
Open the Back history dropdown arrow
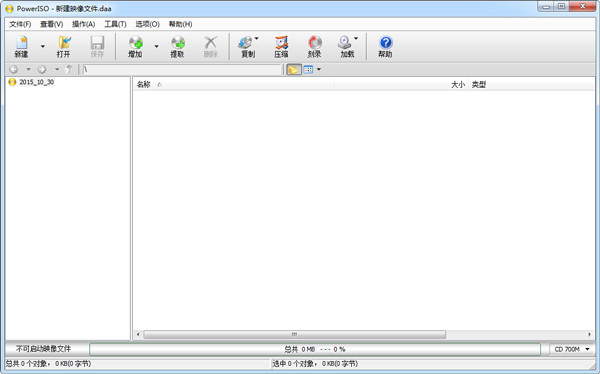point(28,69)
